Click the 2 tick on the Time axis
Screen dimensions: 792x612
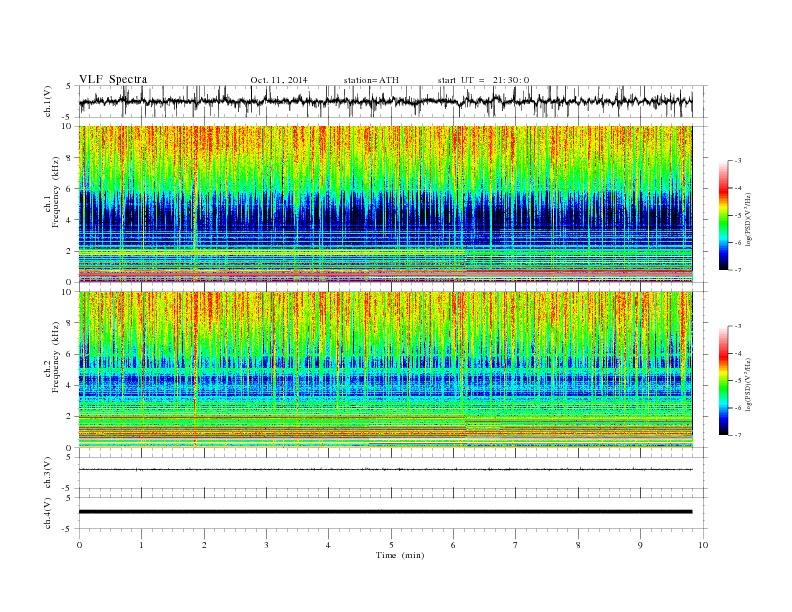click(204, 545)
